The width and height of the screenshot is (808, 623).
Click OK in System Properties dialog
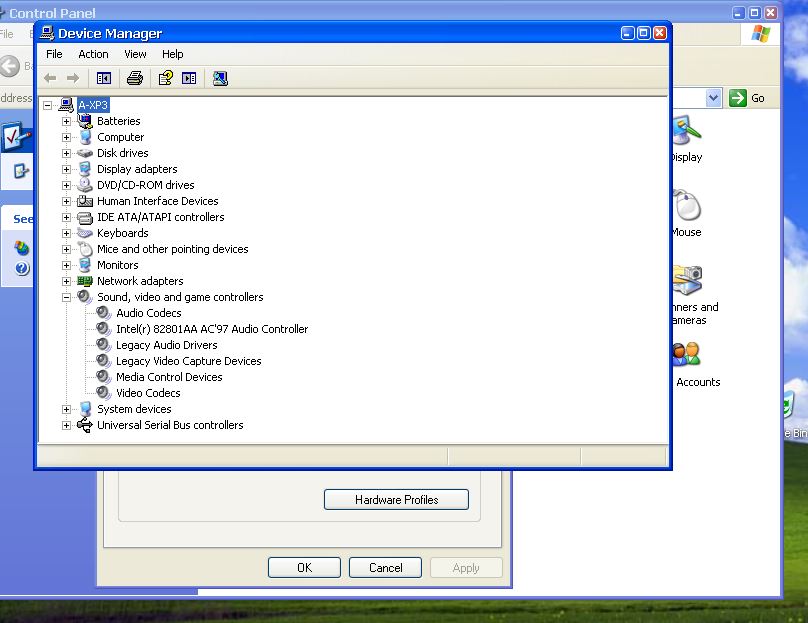304,568
